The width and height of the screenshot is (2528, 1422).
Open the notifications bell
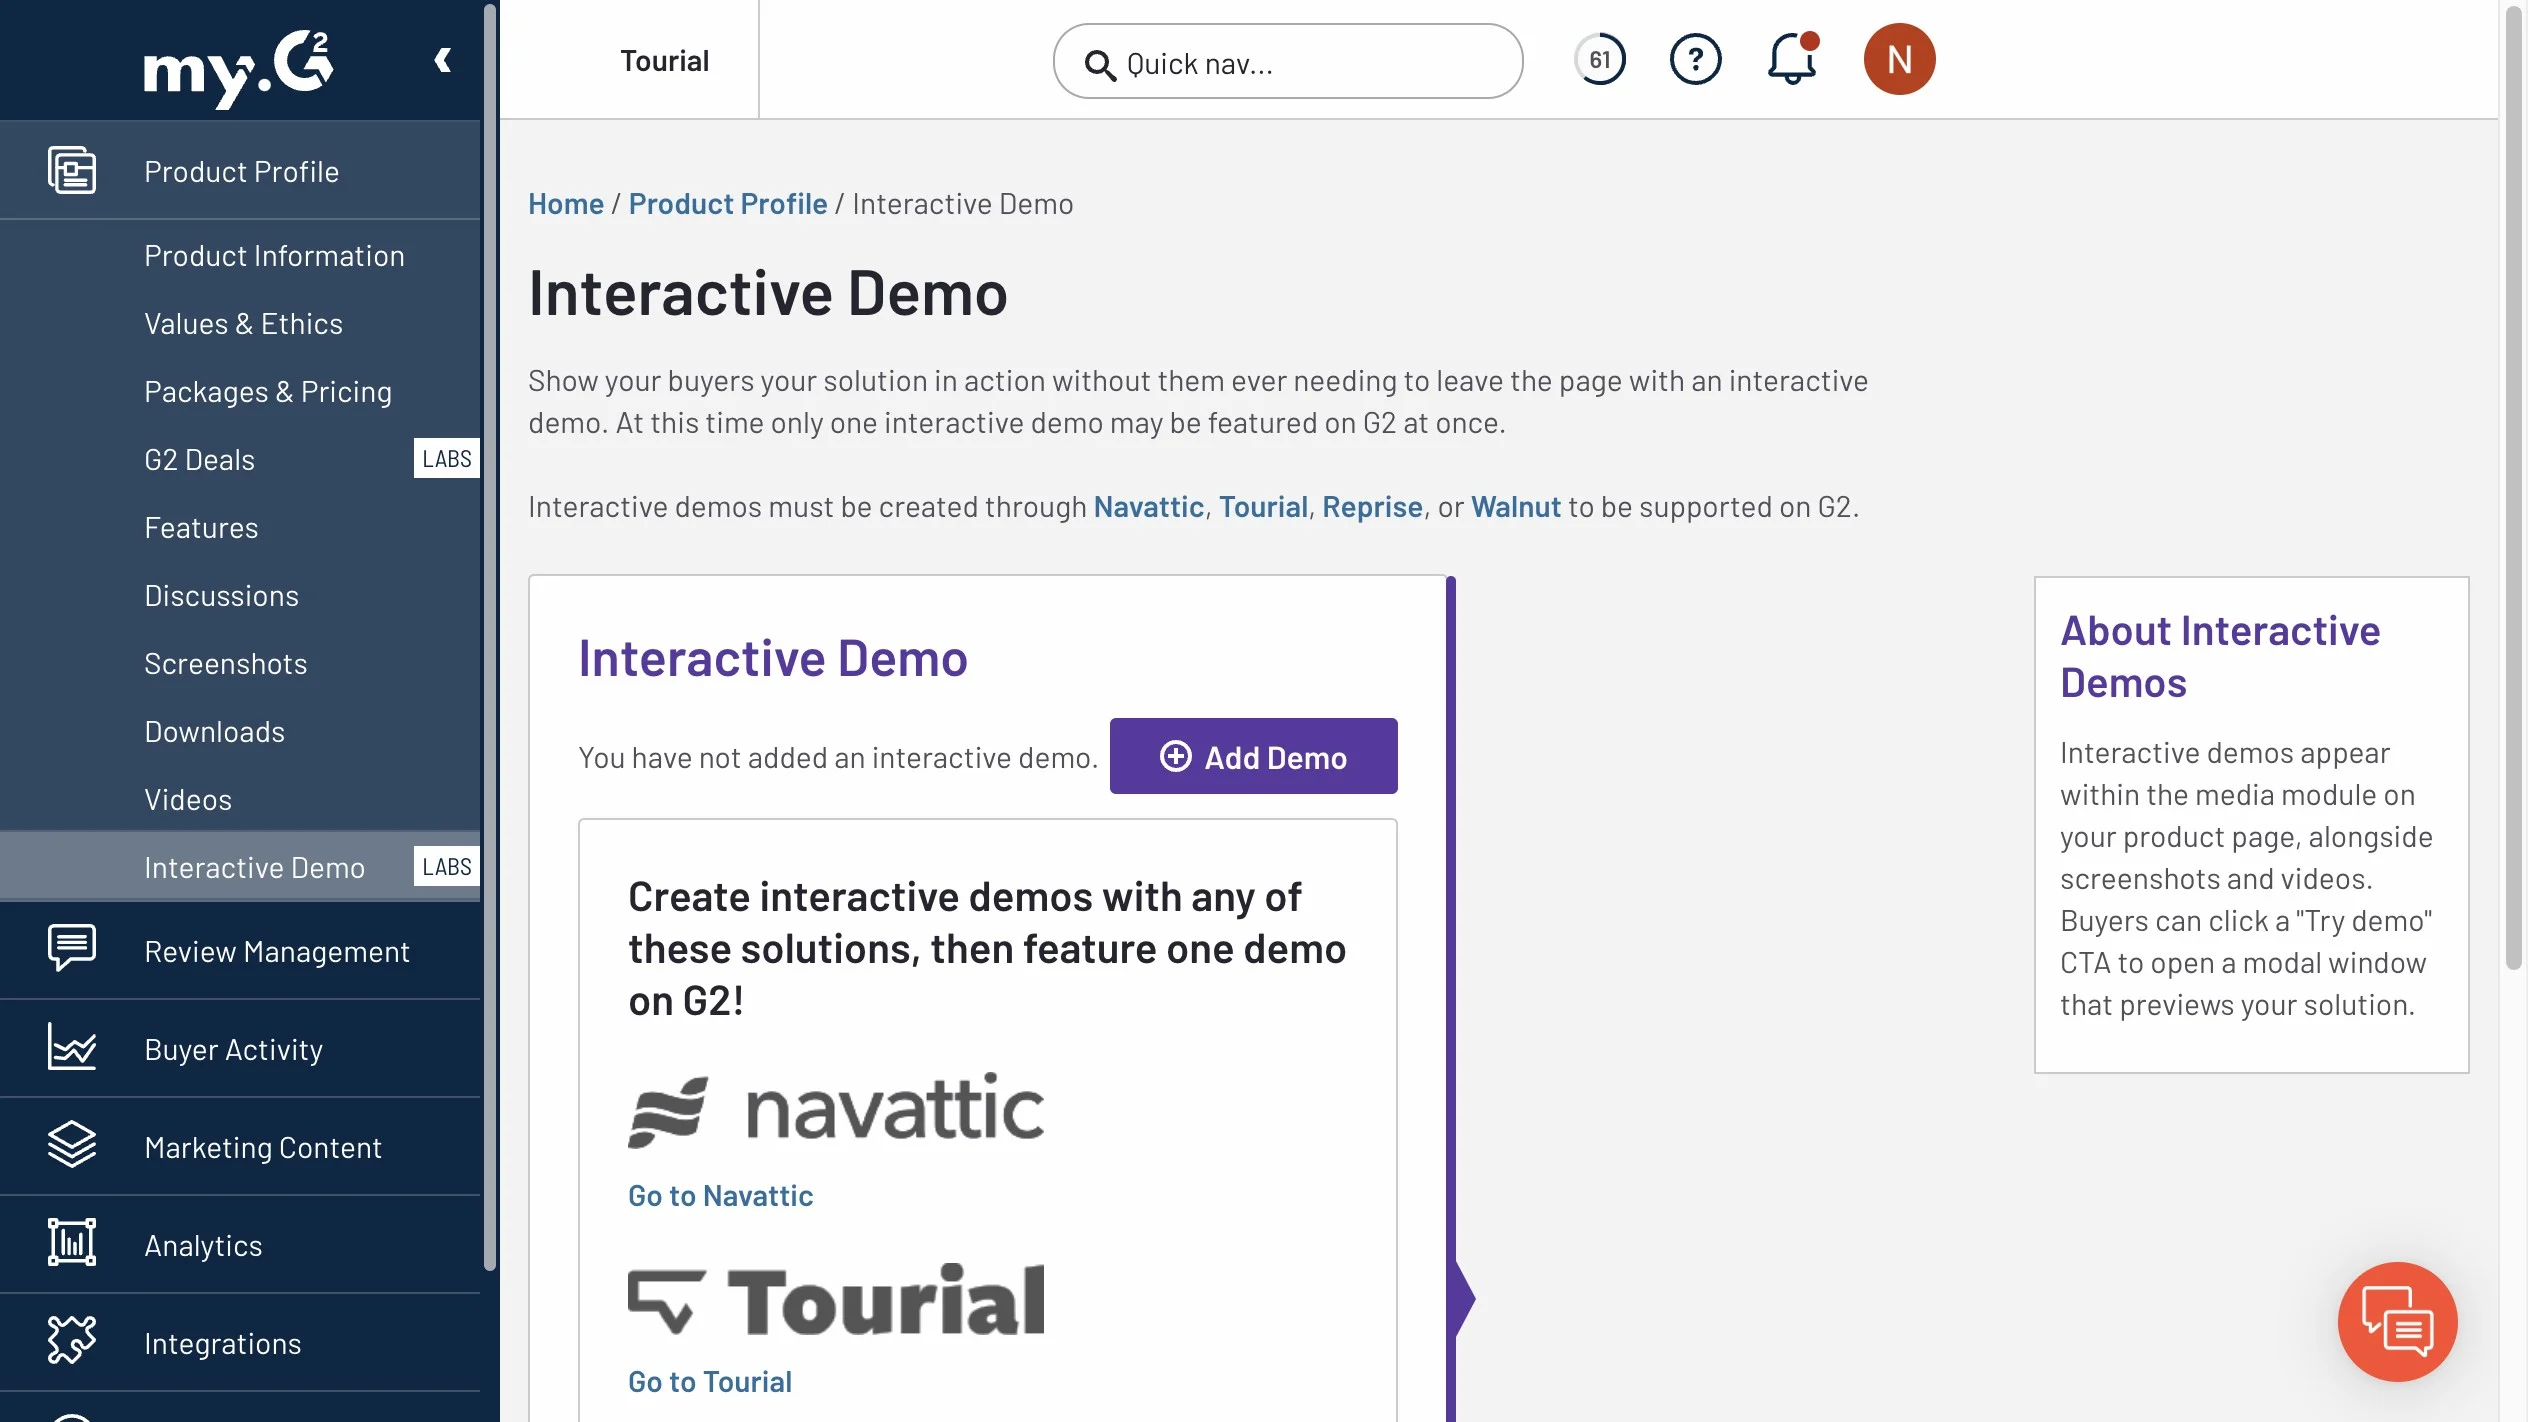(1793, 58)
